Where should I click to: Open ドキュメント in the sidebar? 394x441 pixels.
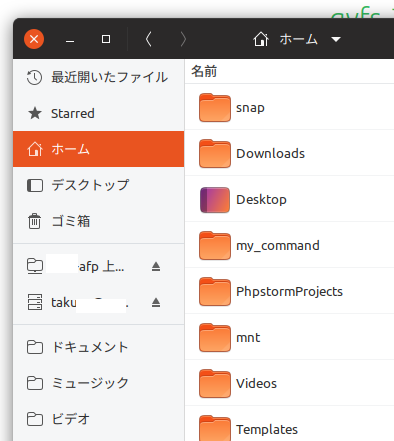click(x=99, y=347)
